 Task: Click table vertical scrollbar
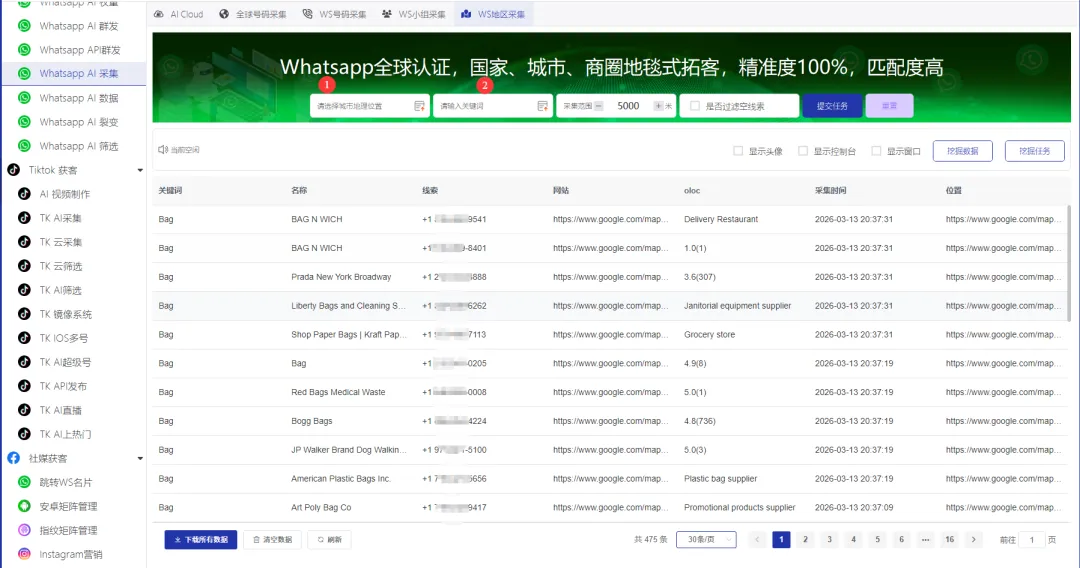point(1068,262)
